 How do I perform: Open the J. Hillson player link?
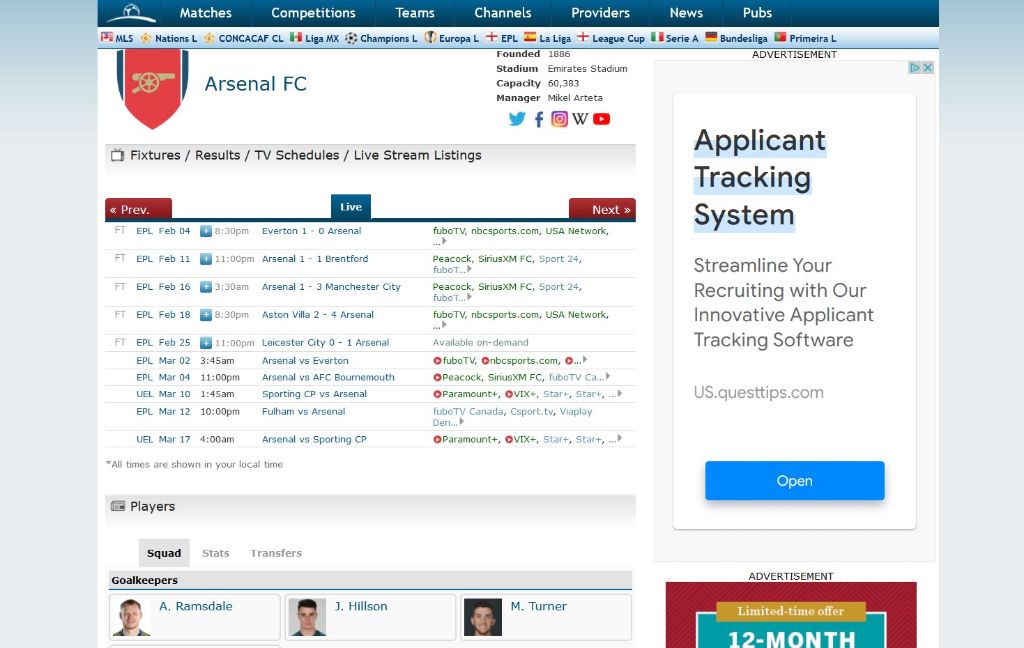360,606
